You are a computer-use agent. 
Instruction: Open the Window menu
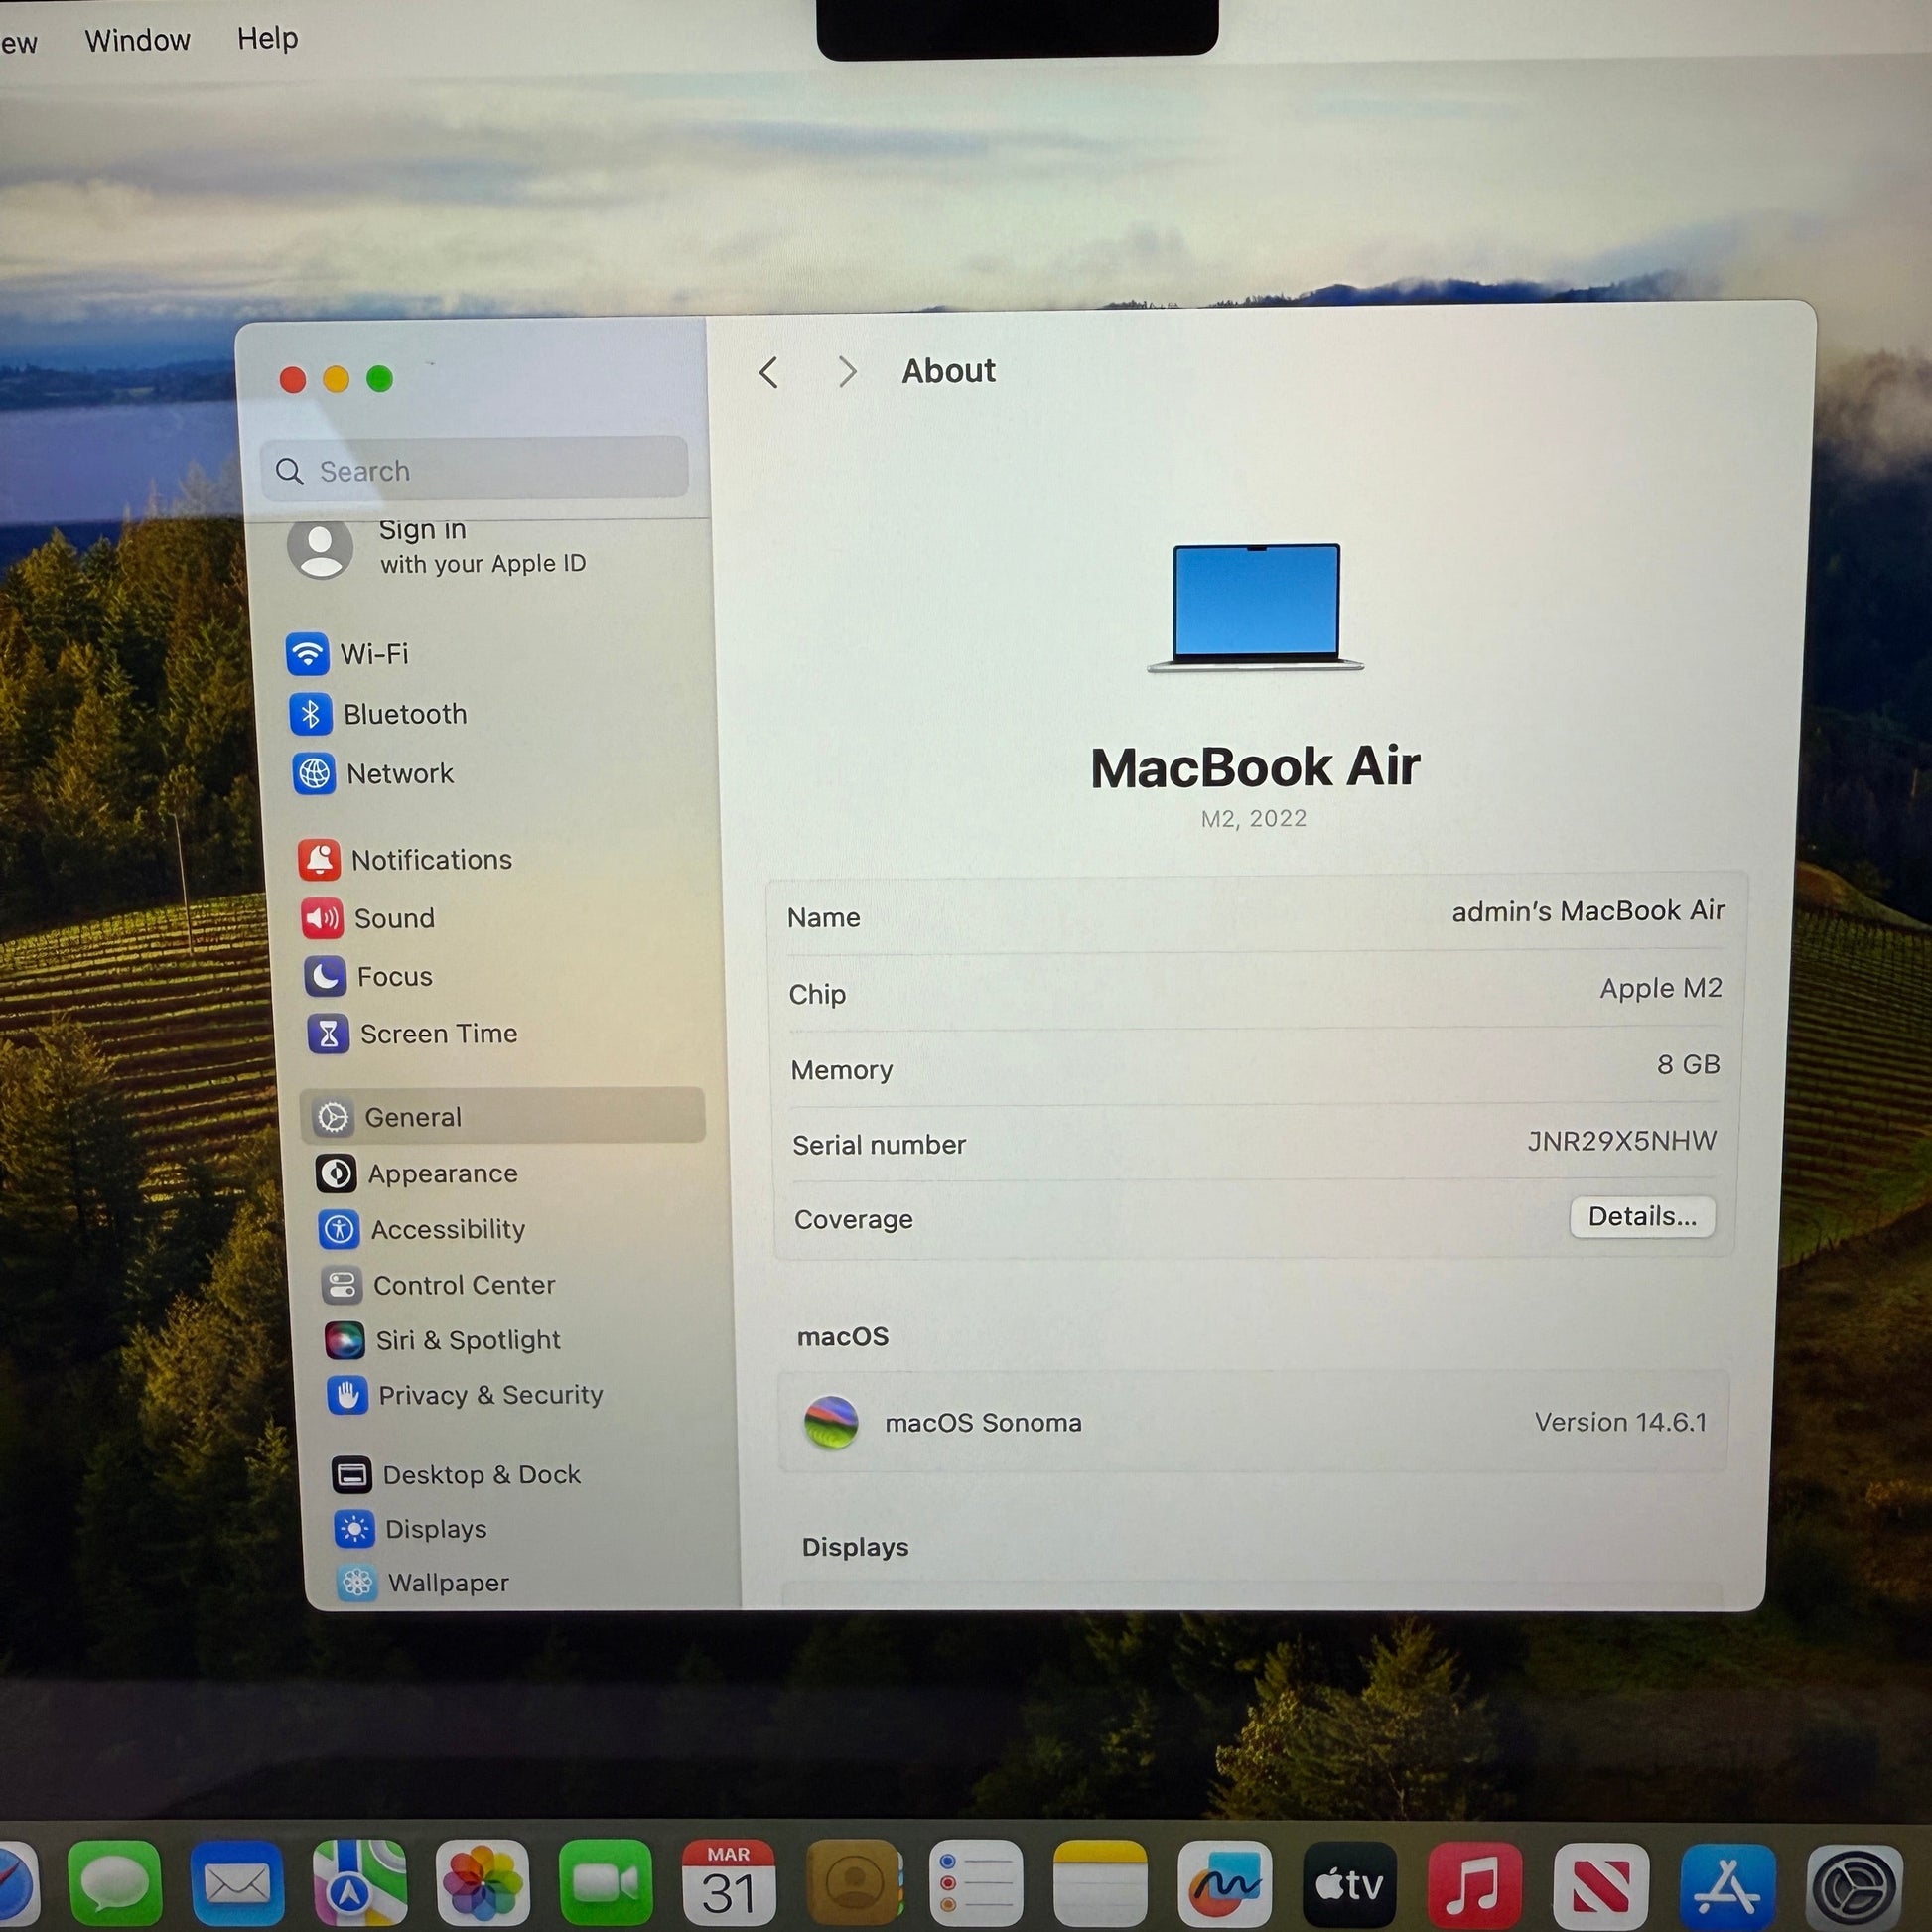(138, 40)
